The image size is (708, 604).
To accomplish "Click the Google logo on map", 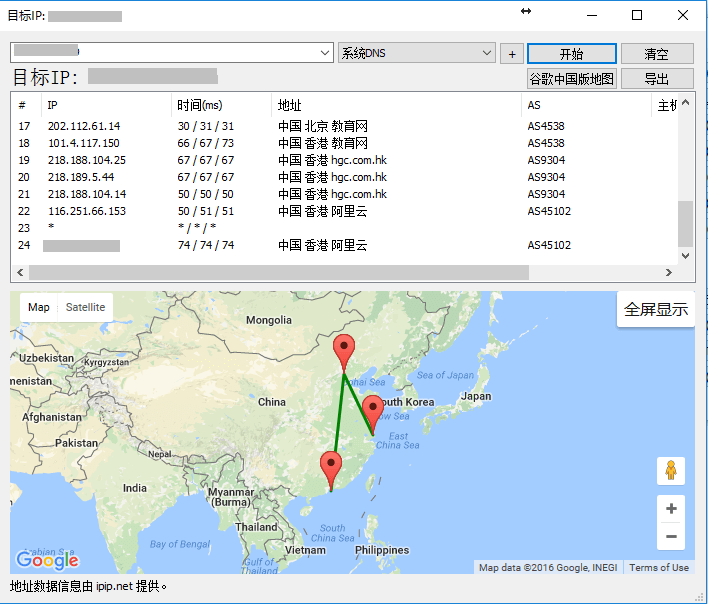I will pos(47,560).
